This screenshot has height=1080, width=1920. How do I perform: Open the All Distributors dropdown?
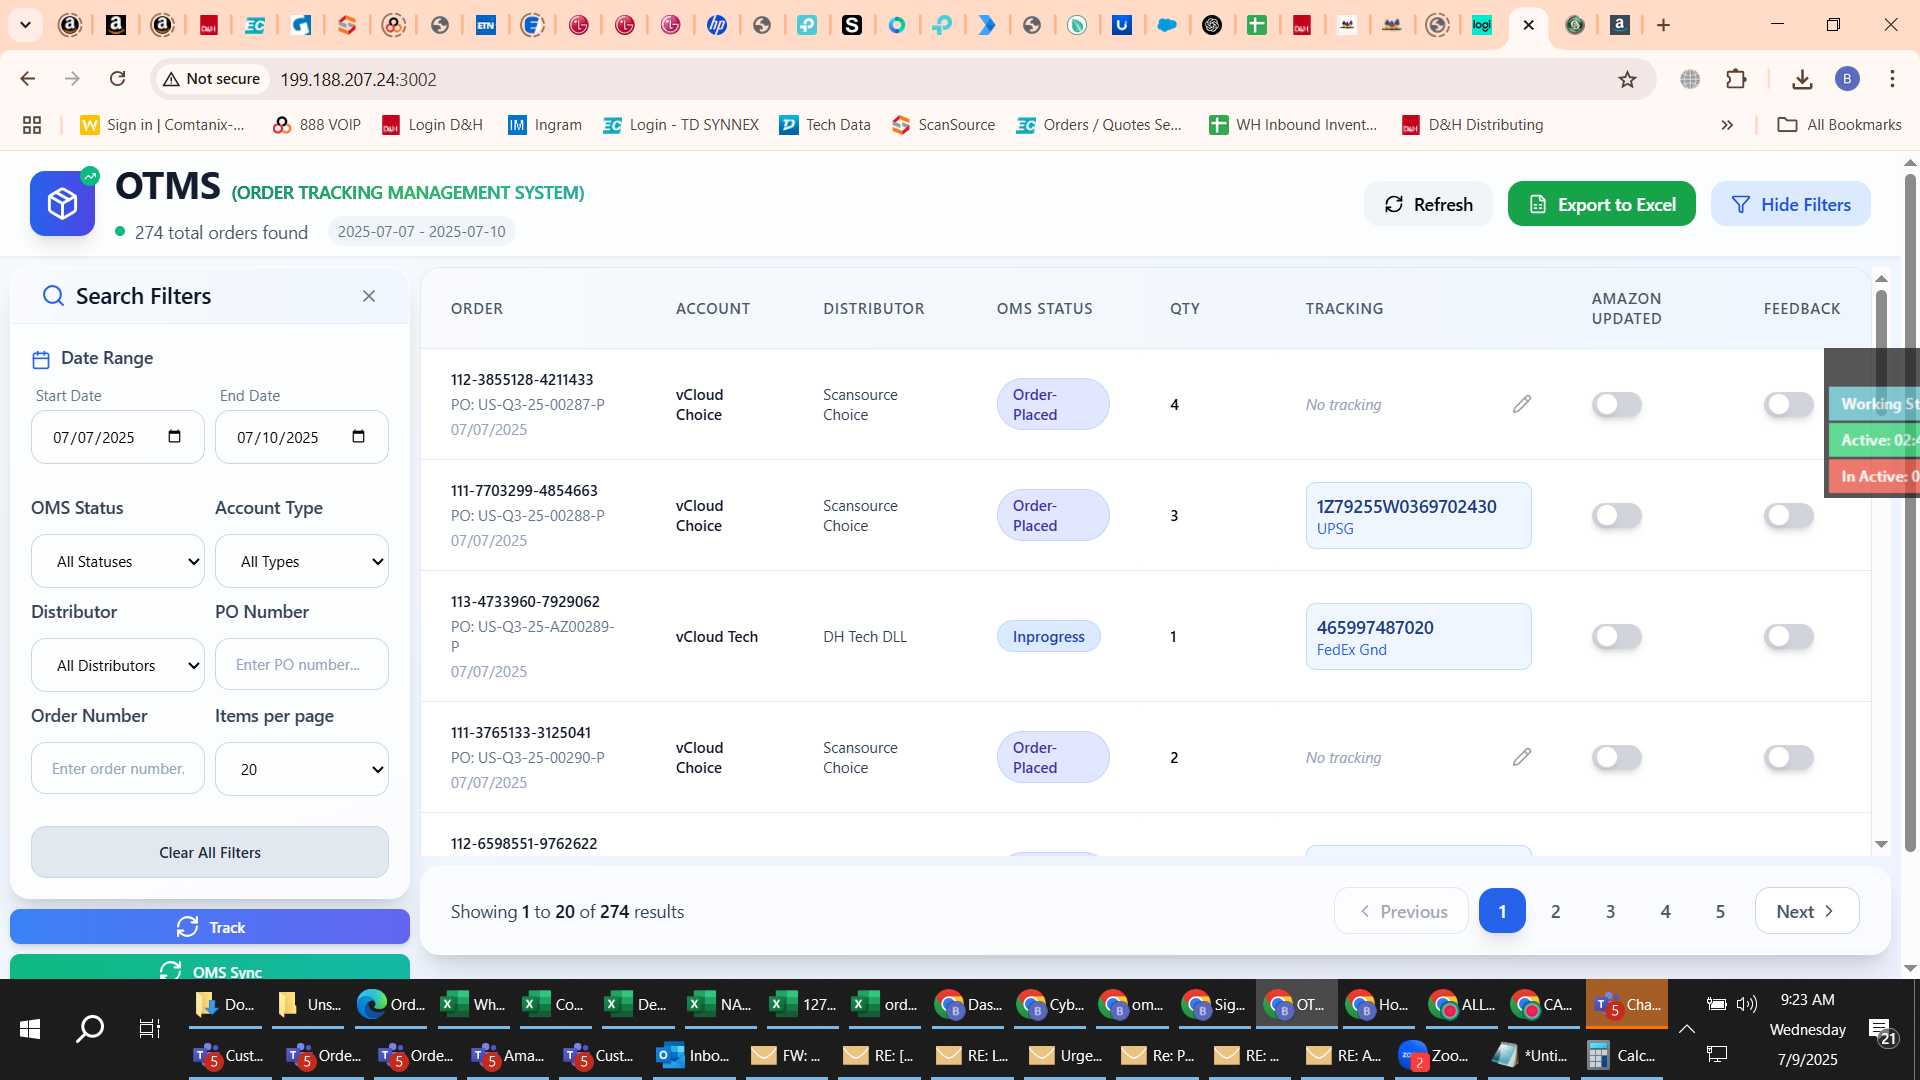(x=118, y=665)
